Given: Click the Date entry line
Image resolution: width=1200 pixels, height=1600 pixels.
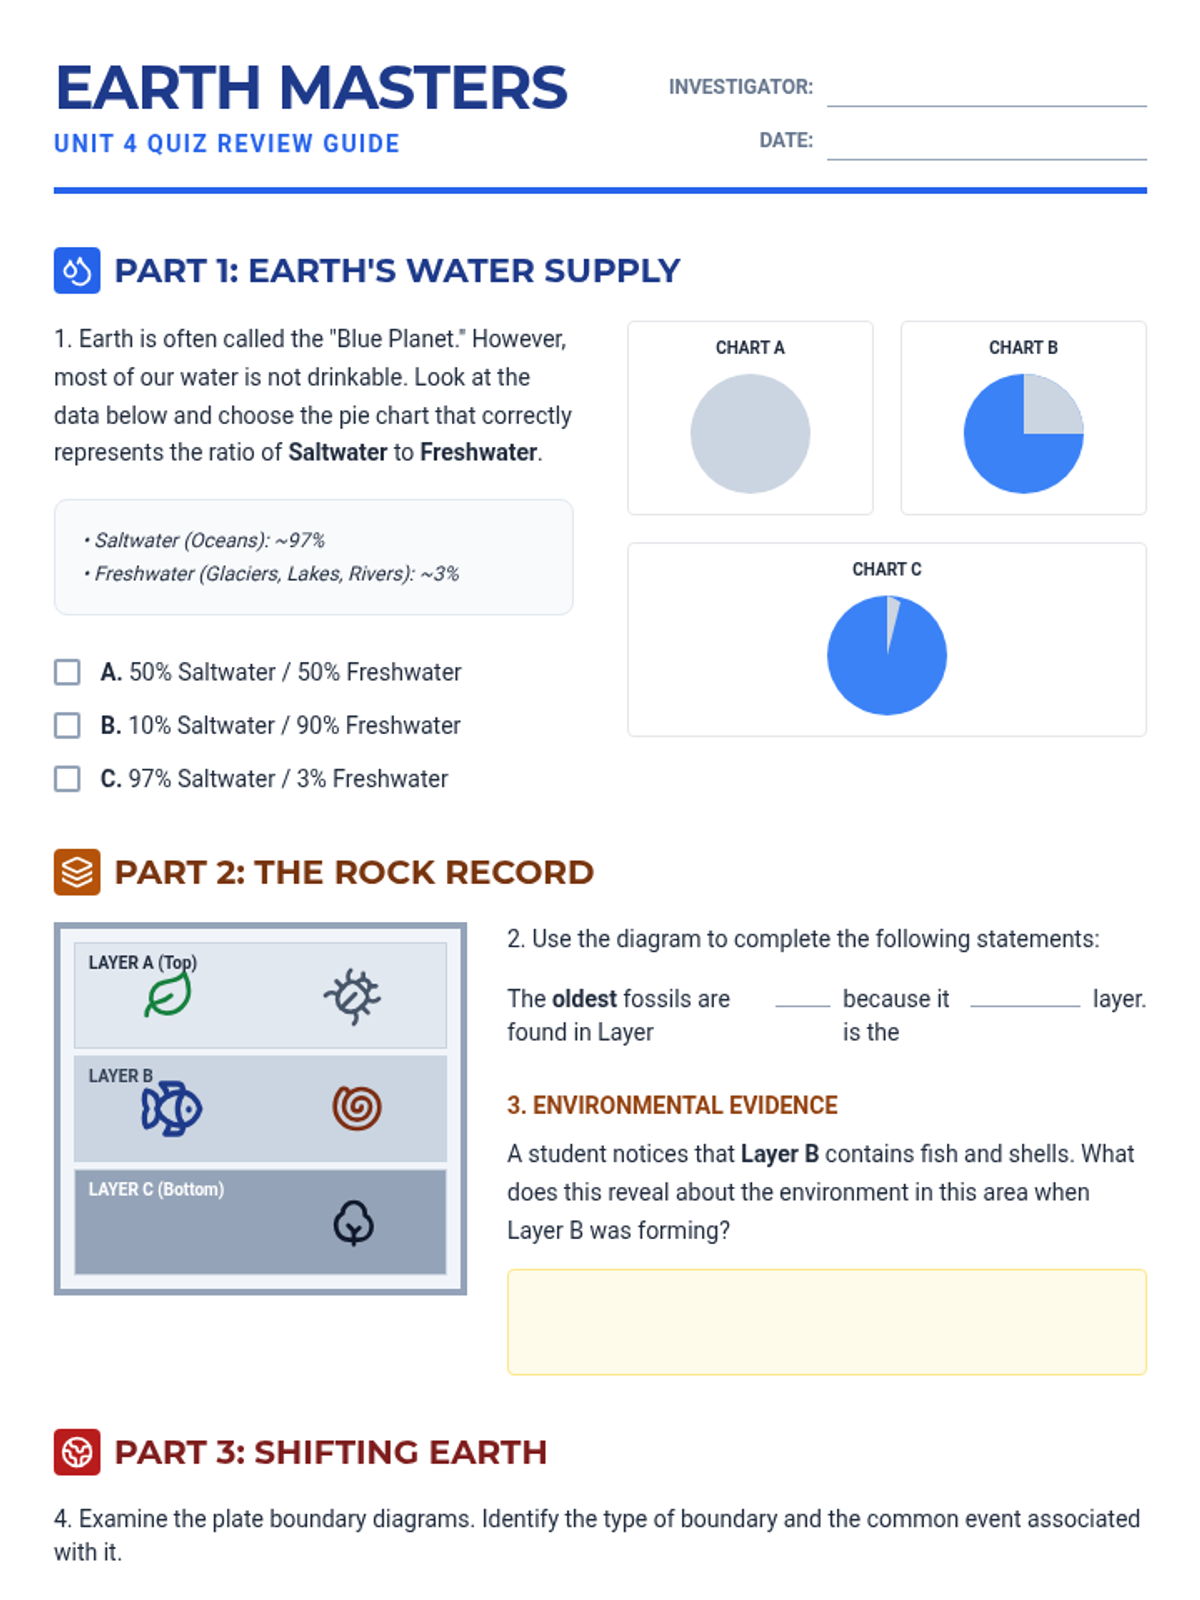Looking at the screenshot, I should pos(986,143).
